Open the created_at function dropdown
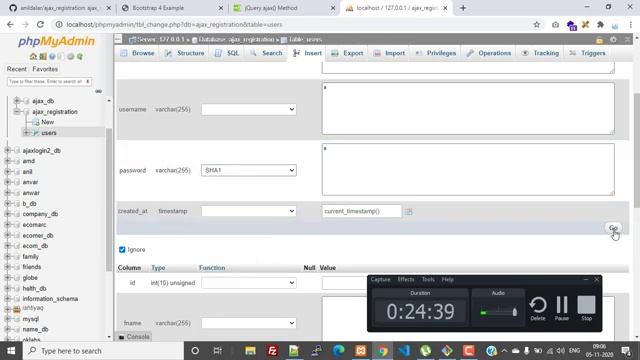This screenshot has width=640, height=360. [249, 211]
